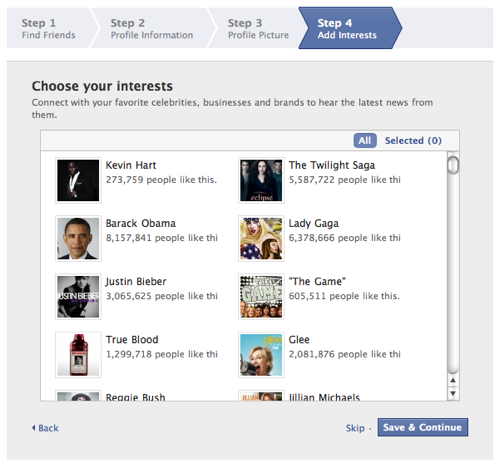This screenshot has width=500, height=468.
Task: Open the Jillian Michaels name link
Action: [324, 397]
